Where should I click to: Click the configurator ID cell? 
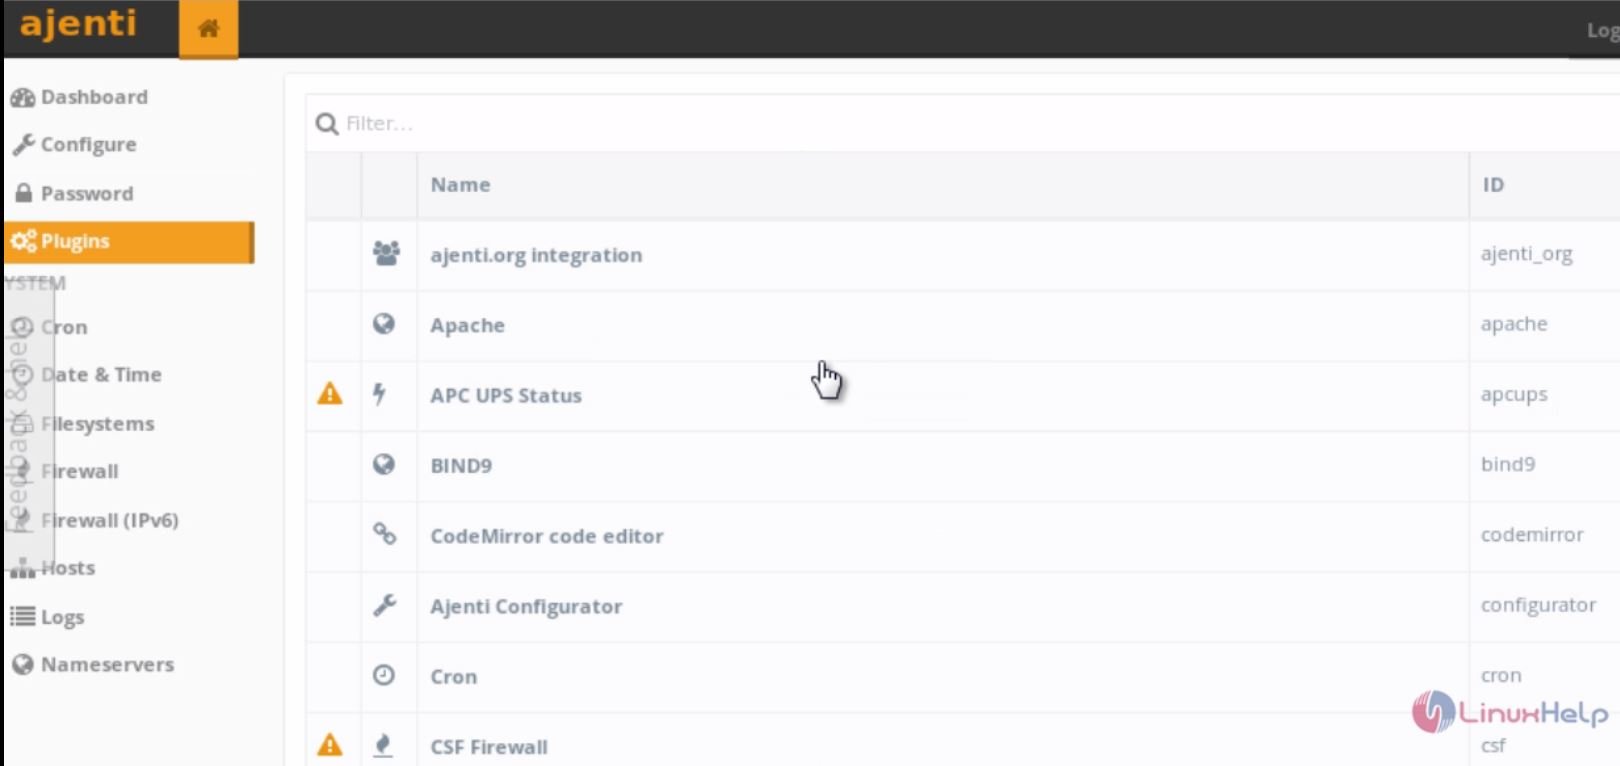pyautogui.click(x=1538, y=605)
